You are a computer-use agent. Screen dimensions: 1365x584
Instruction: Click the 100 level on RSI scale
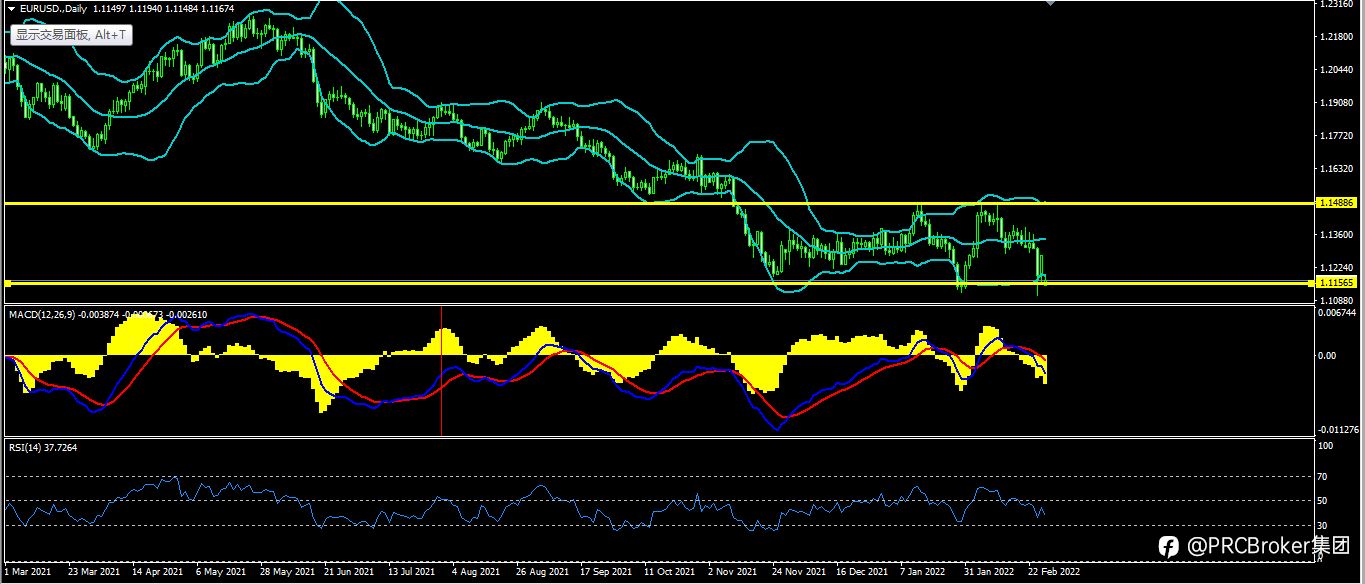1327,447
